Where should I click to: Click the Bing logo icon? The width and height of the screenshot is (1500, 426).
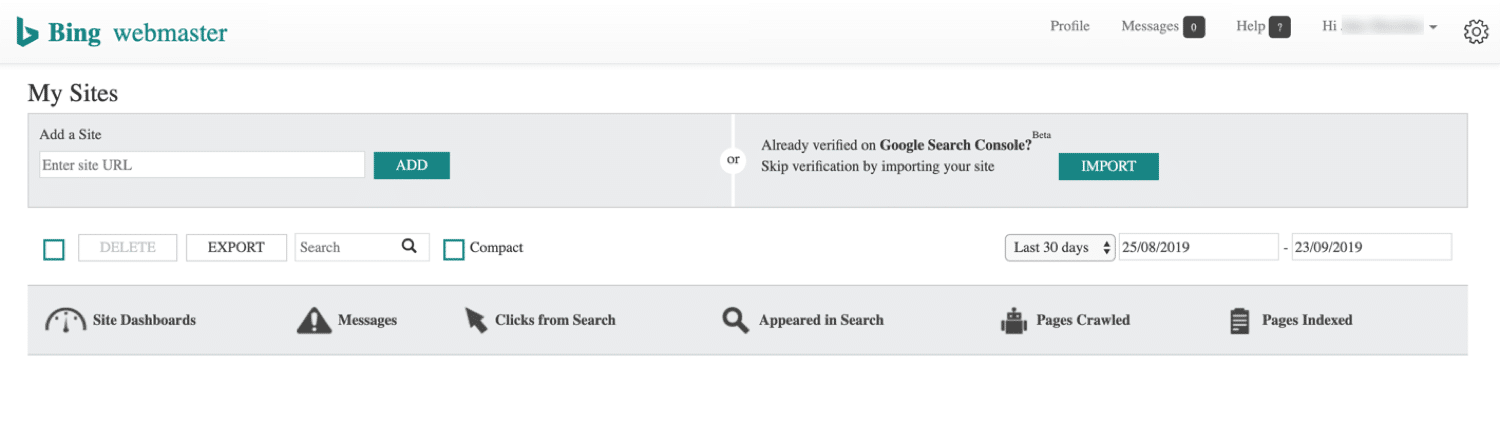click(27, 32)
